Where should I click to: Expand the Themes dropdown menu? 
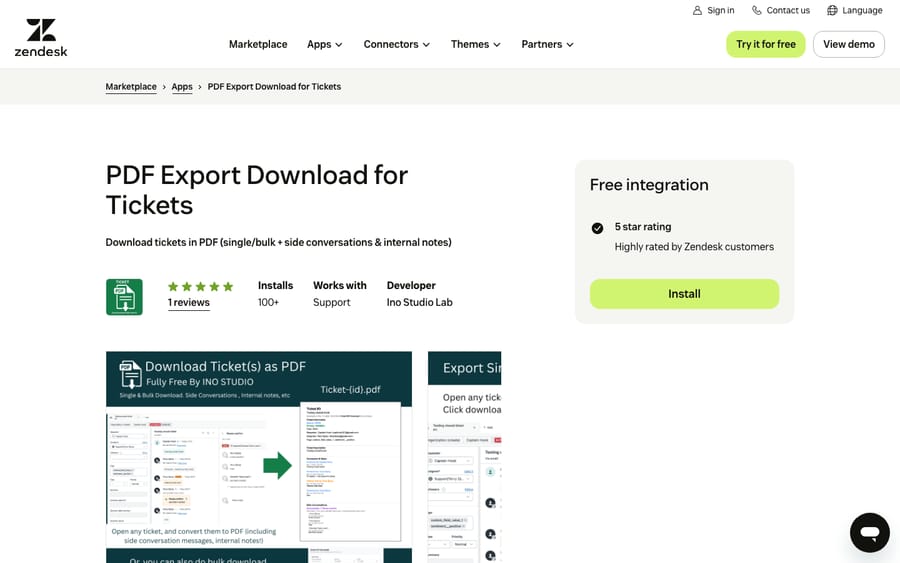tap(475, 44)
